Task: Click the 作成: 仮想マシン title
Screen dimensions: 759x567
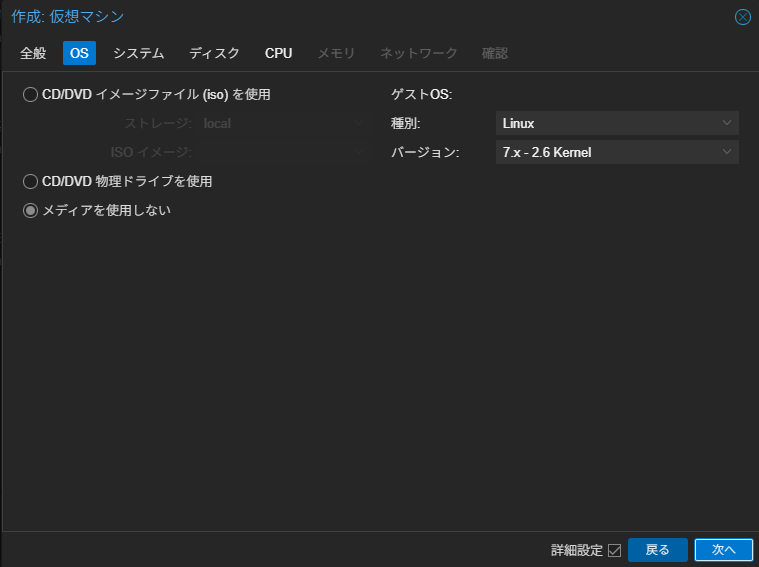Action: [x=68, y=16]
